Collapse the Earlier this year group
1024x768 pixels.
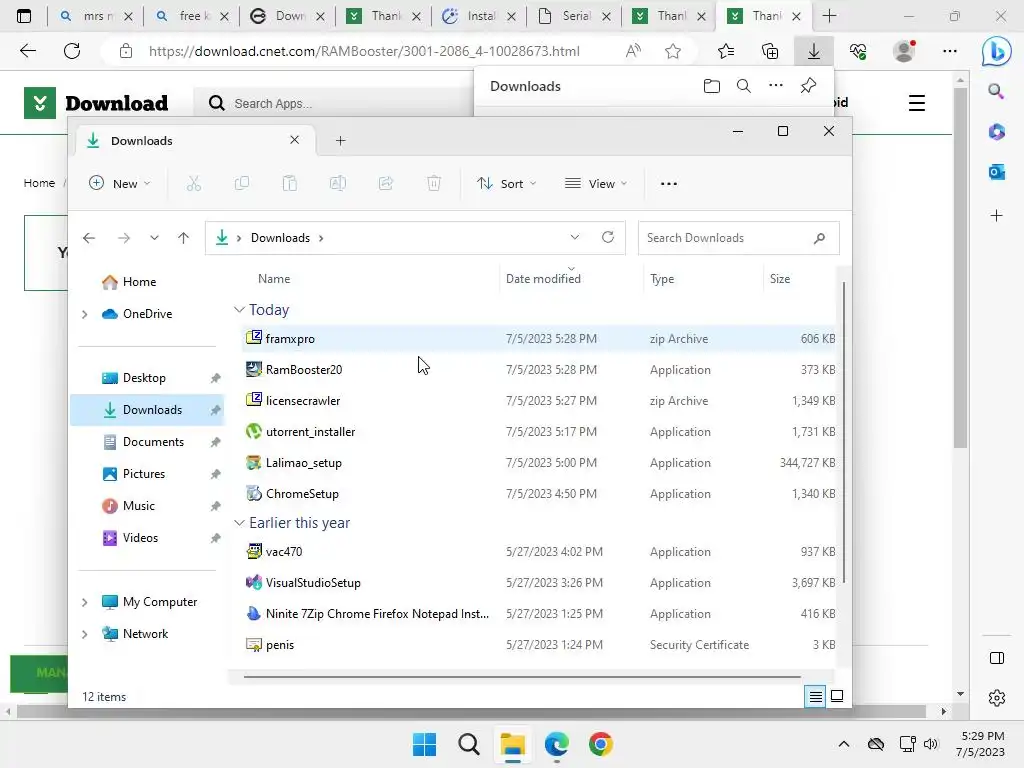click(x=240, y=523)
